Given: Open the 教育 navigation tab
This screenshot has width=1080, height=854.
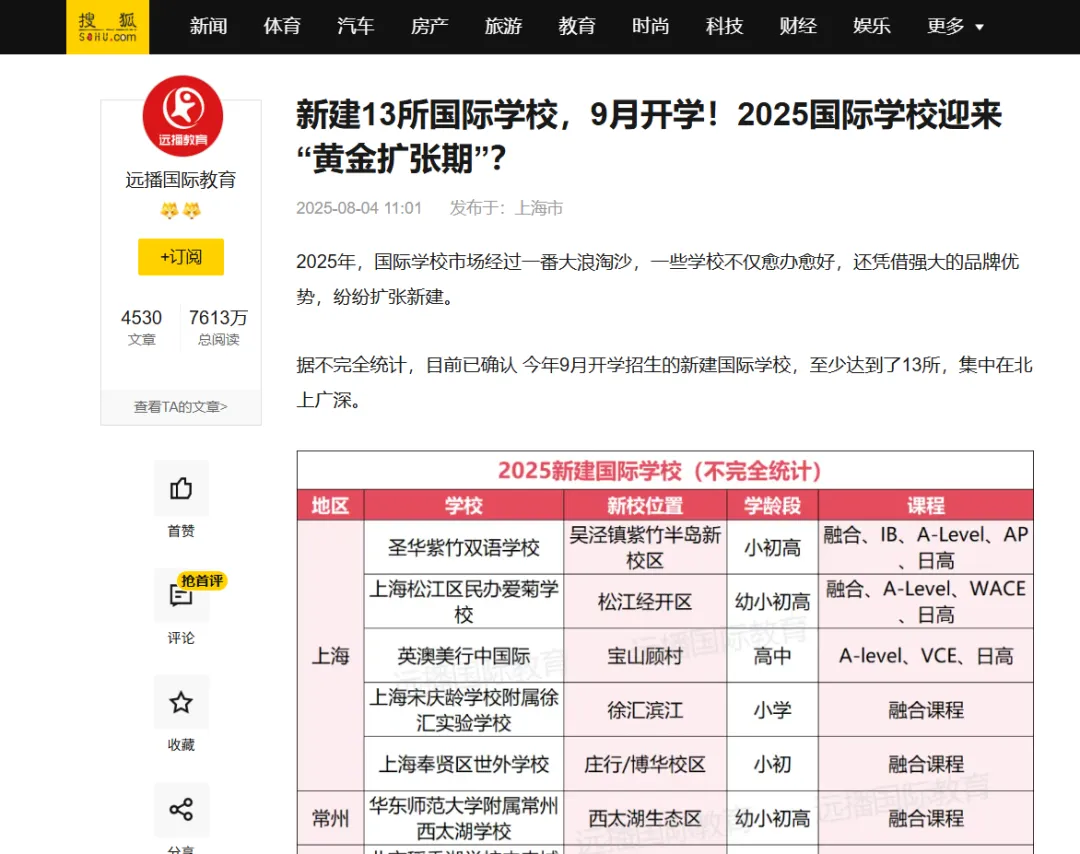Looking at the screenshot, I should [x=577, y=26].
